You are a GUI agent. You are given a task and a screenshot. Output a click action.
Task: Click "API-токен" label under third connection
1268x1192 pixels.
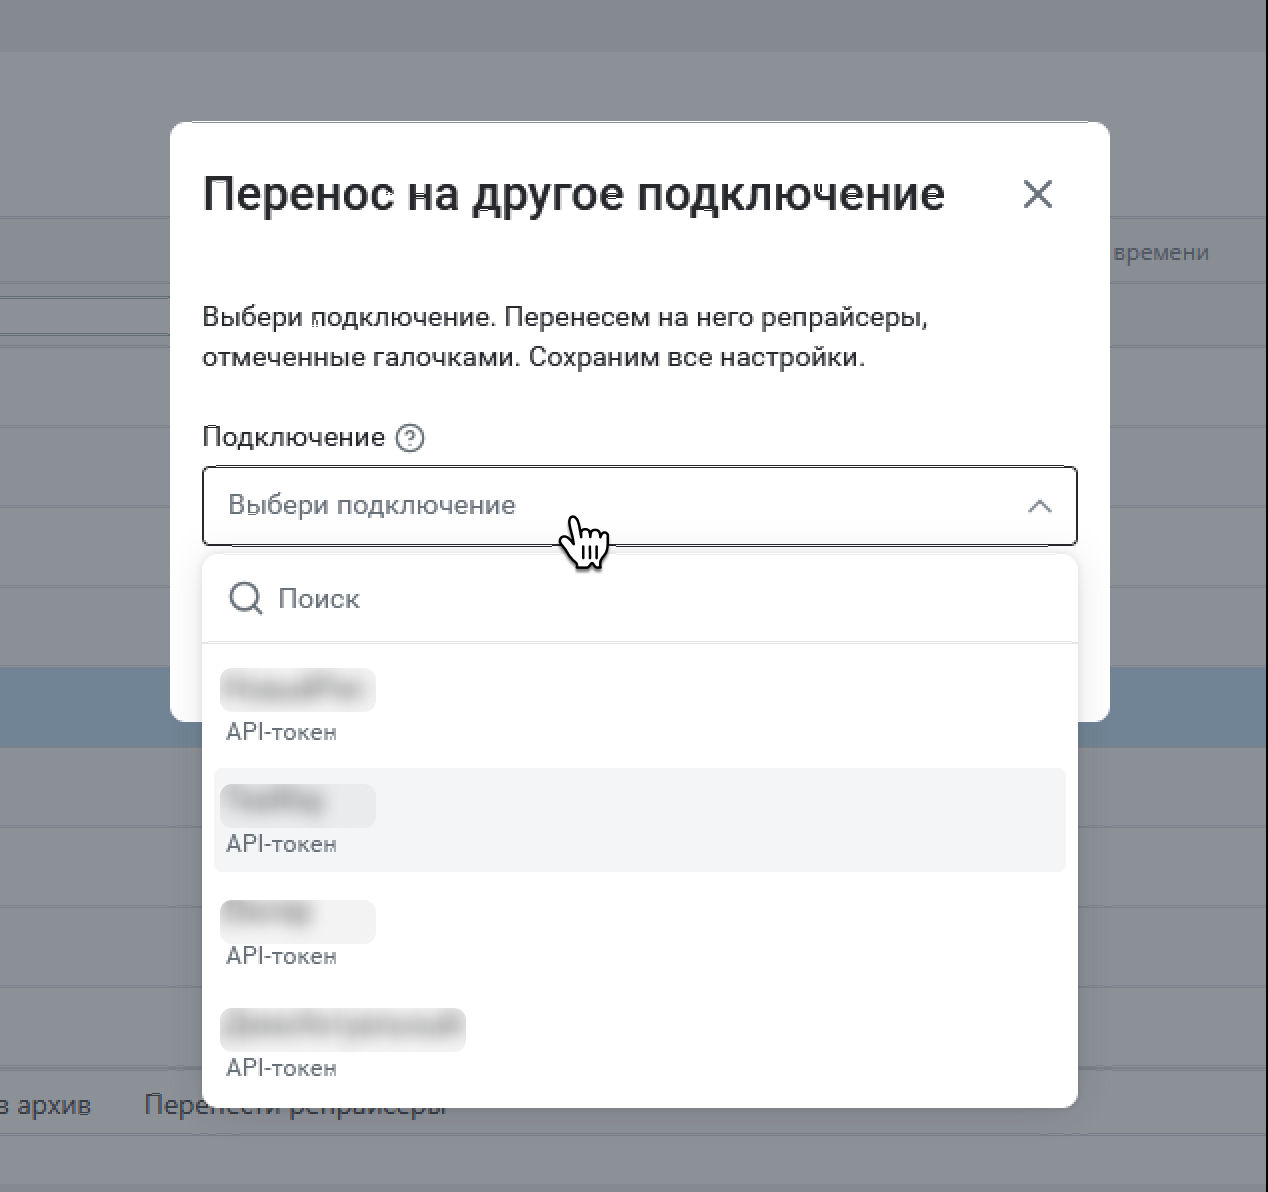281,956
